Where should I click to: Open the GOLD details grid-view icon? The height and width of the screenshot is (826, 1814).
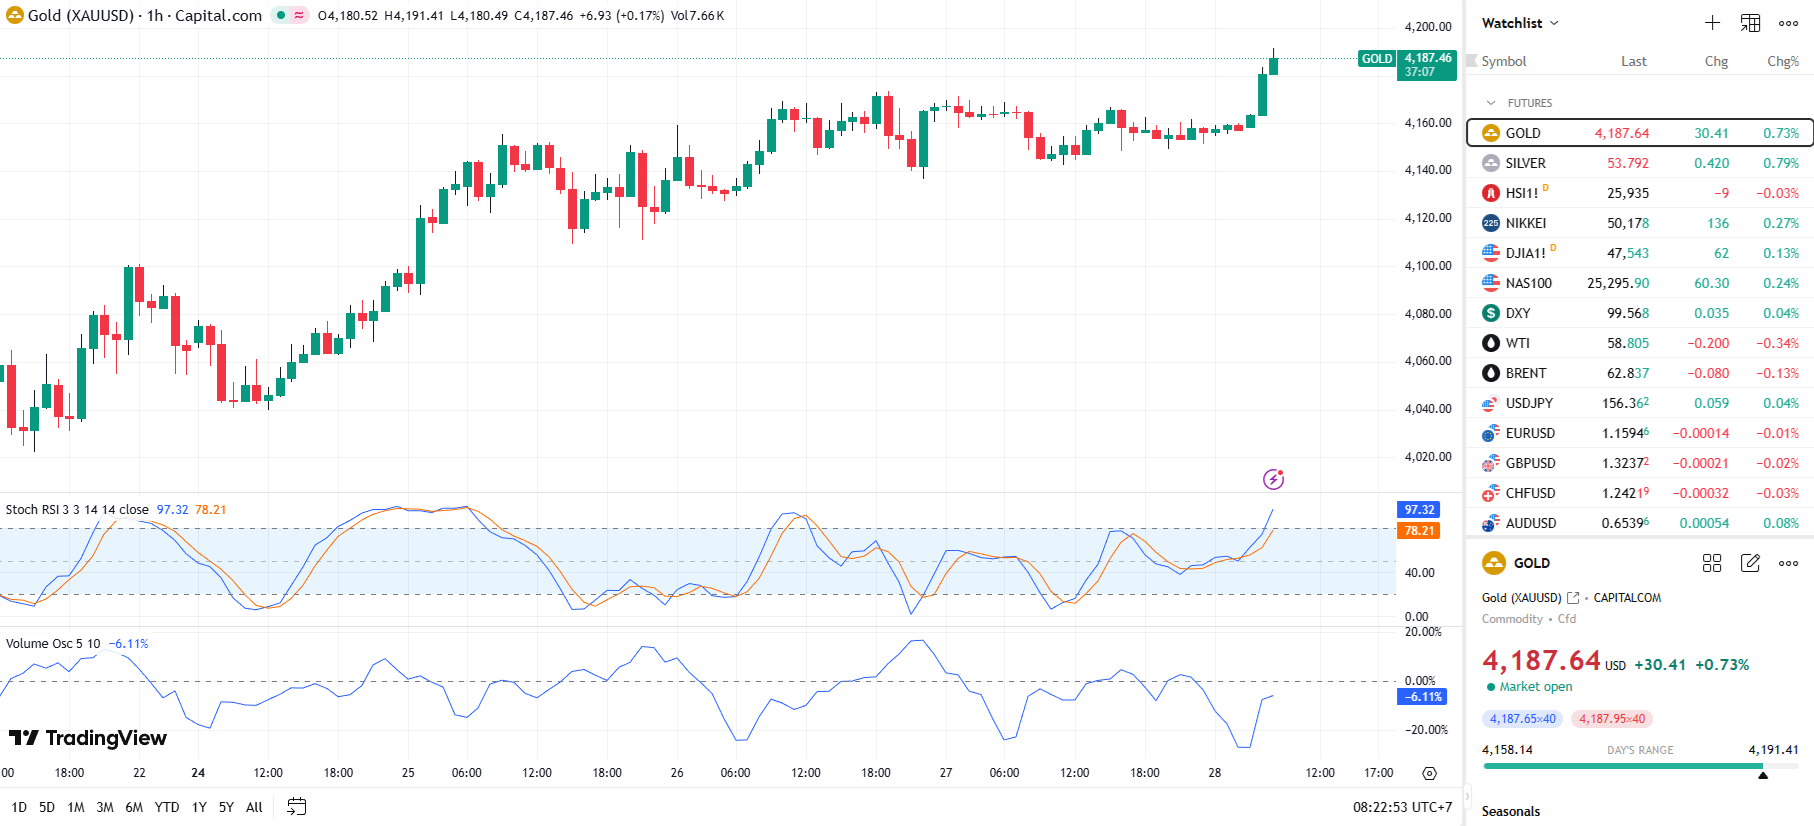coord(1712,563)
